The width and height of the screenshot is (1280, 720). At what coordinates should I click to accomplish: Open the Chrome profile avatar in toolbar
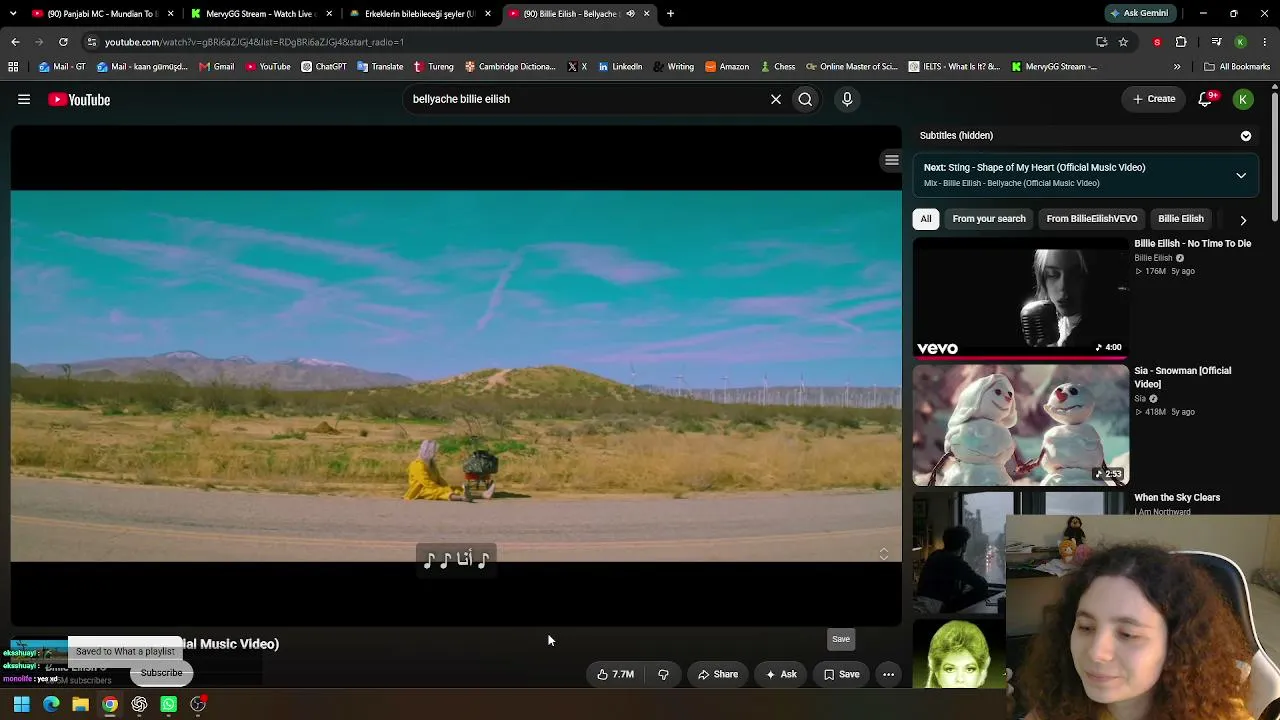coord(1240,42)
